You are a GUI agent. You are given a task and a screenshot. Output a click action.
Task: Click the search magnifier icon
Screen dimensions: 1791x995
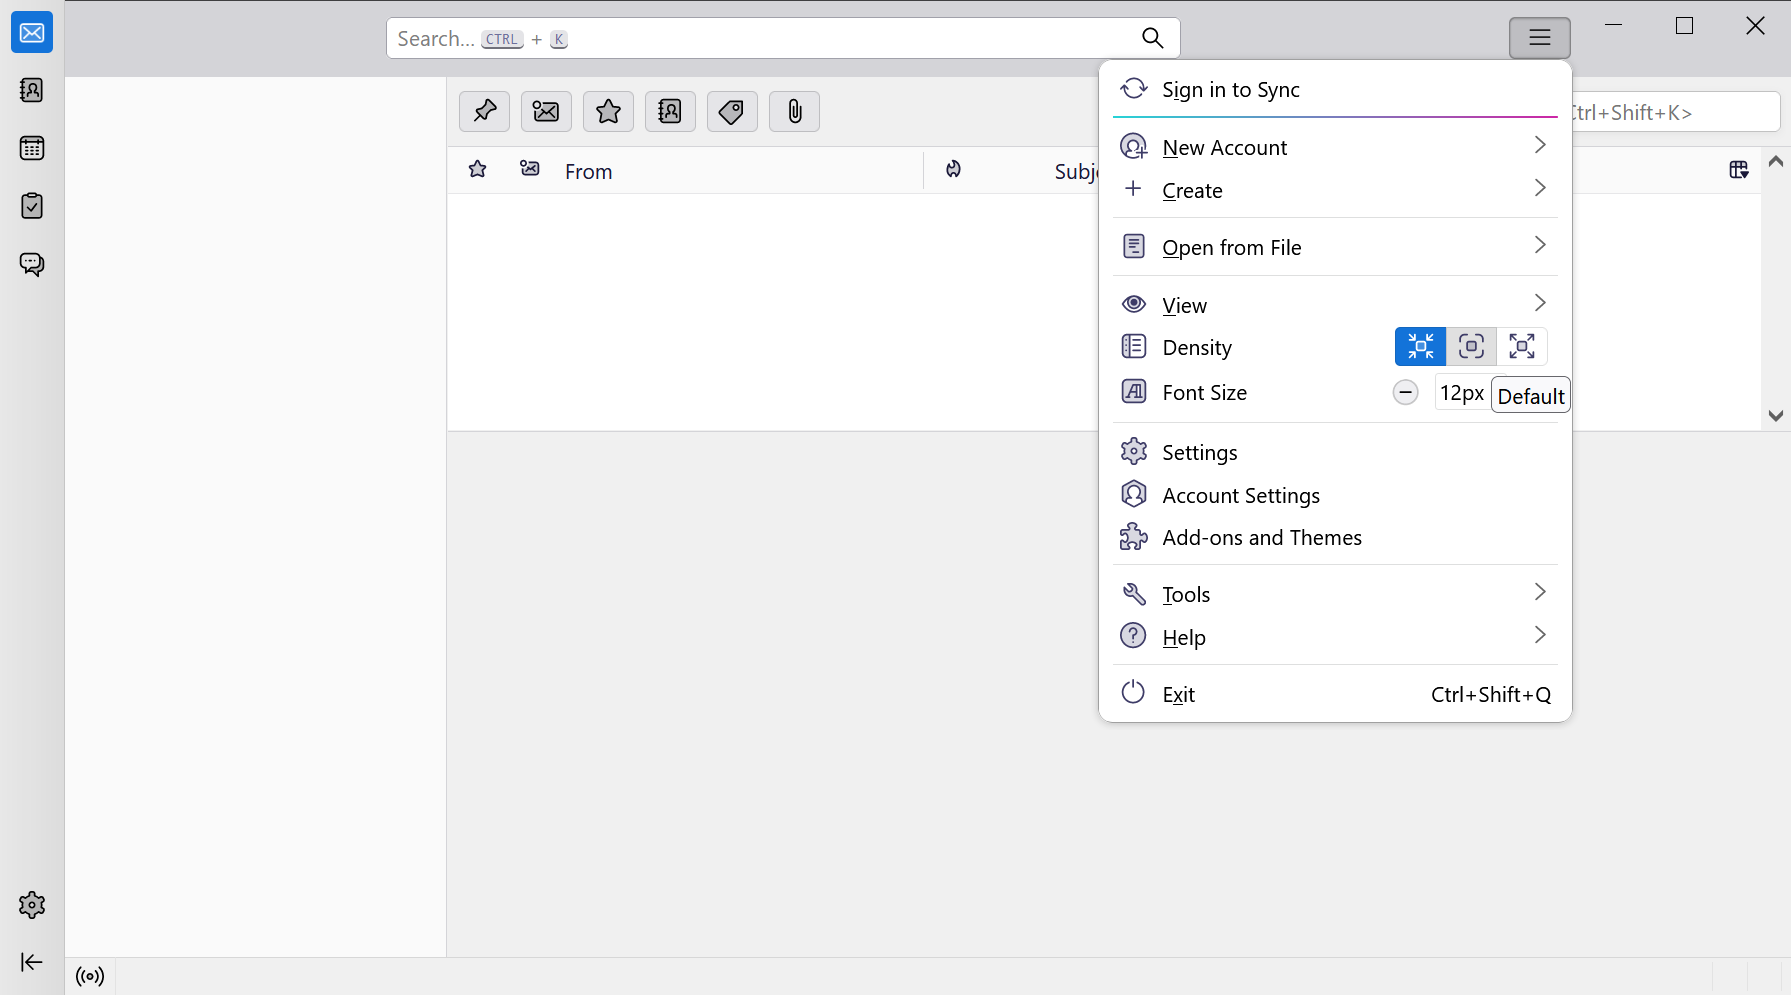point(1152,38)
